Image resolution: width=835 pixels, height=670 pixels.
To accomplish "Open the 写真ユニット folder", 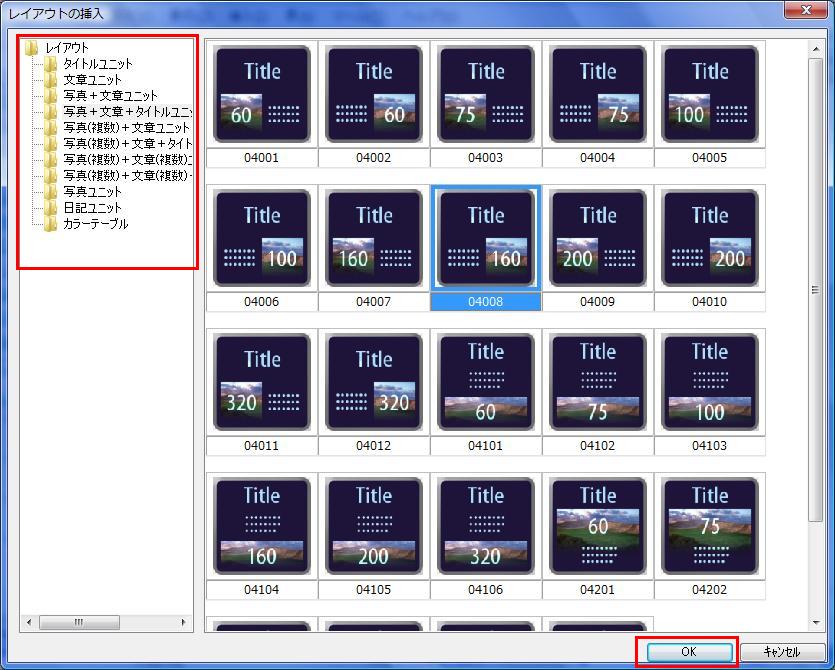I will click(x=92, y=191).
